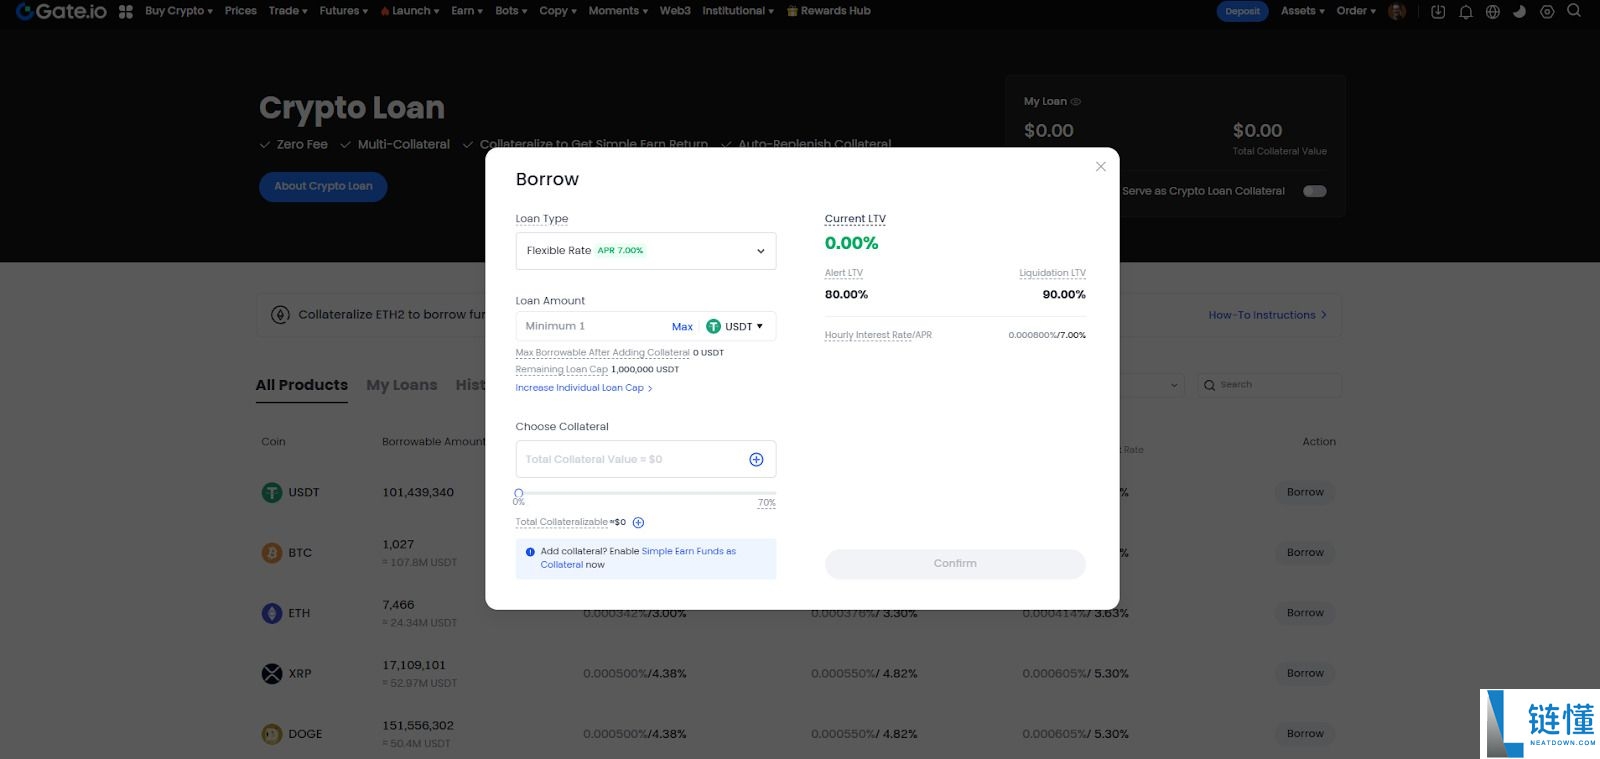Screen dimensions: 1600x759
Task: Open the Copy menu
Action: (558, 11)
